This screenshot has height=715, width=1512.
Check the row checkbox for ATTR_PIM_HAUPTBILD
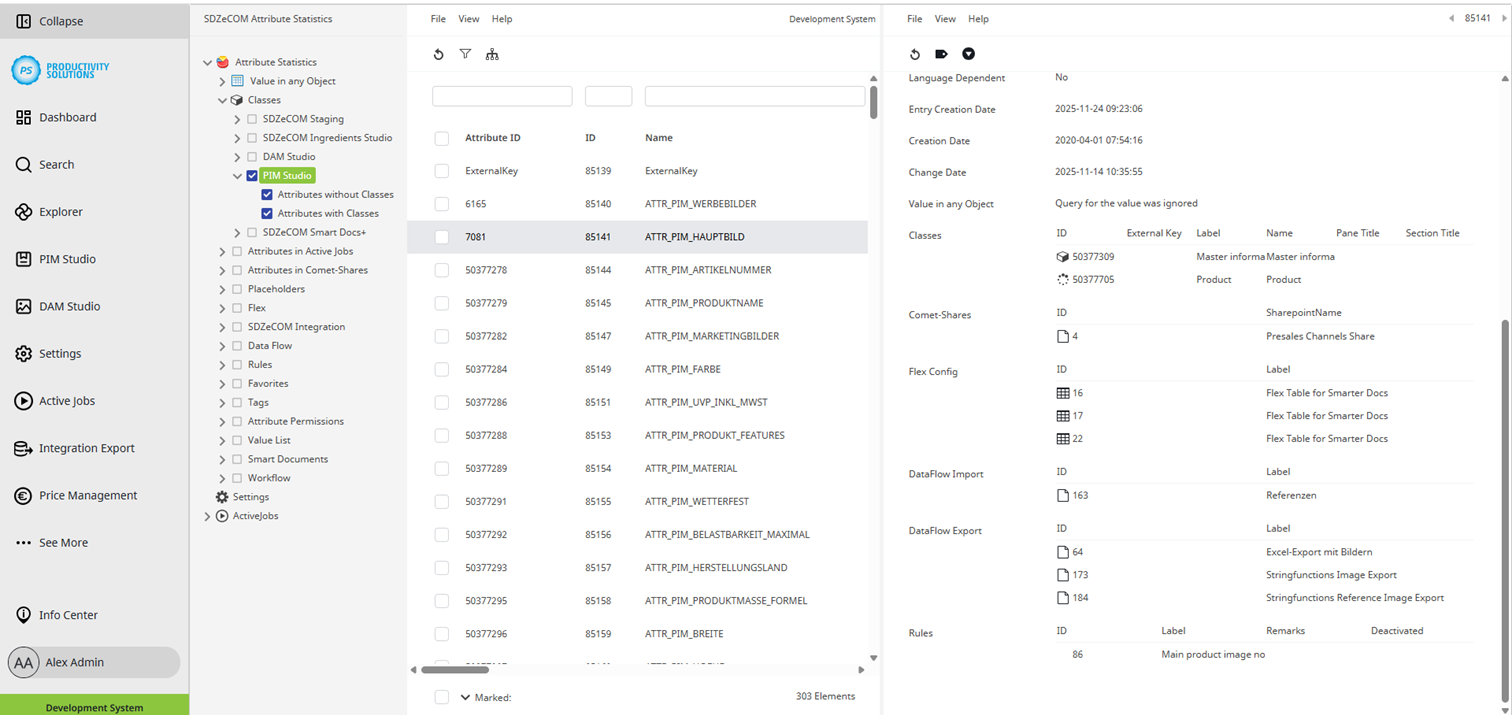click(x=441, y=236)
